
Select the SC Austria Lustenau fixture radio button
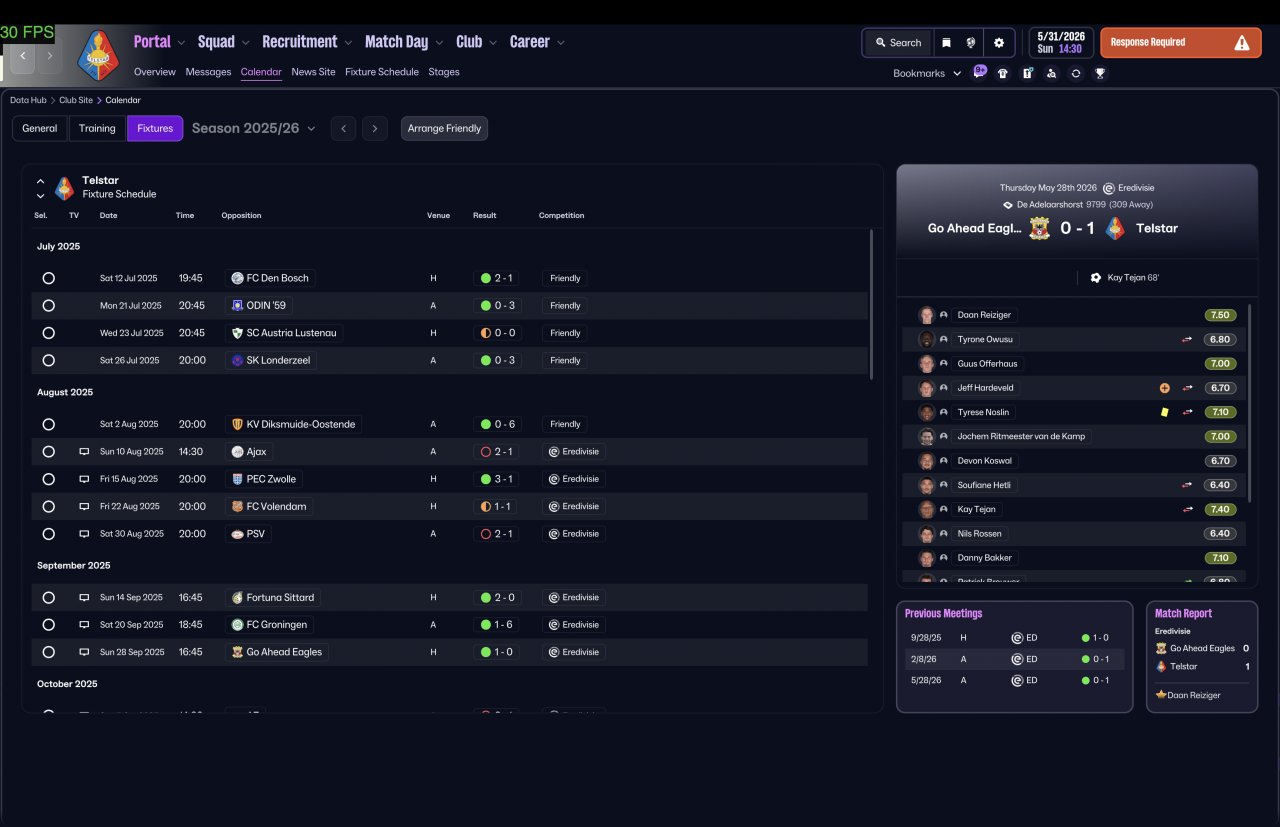point(48,333)
